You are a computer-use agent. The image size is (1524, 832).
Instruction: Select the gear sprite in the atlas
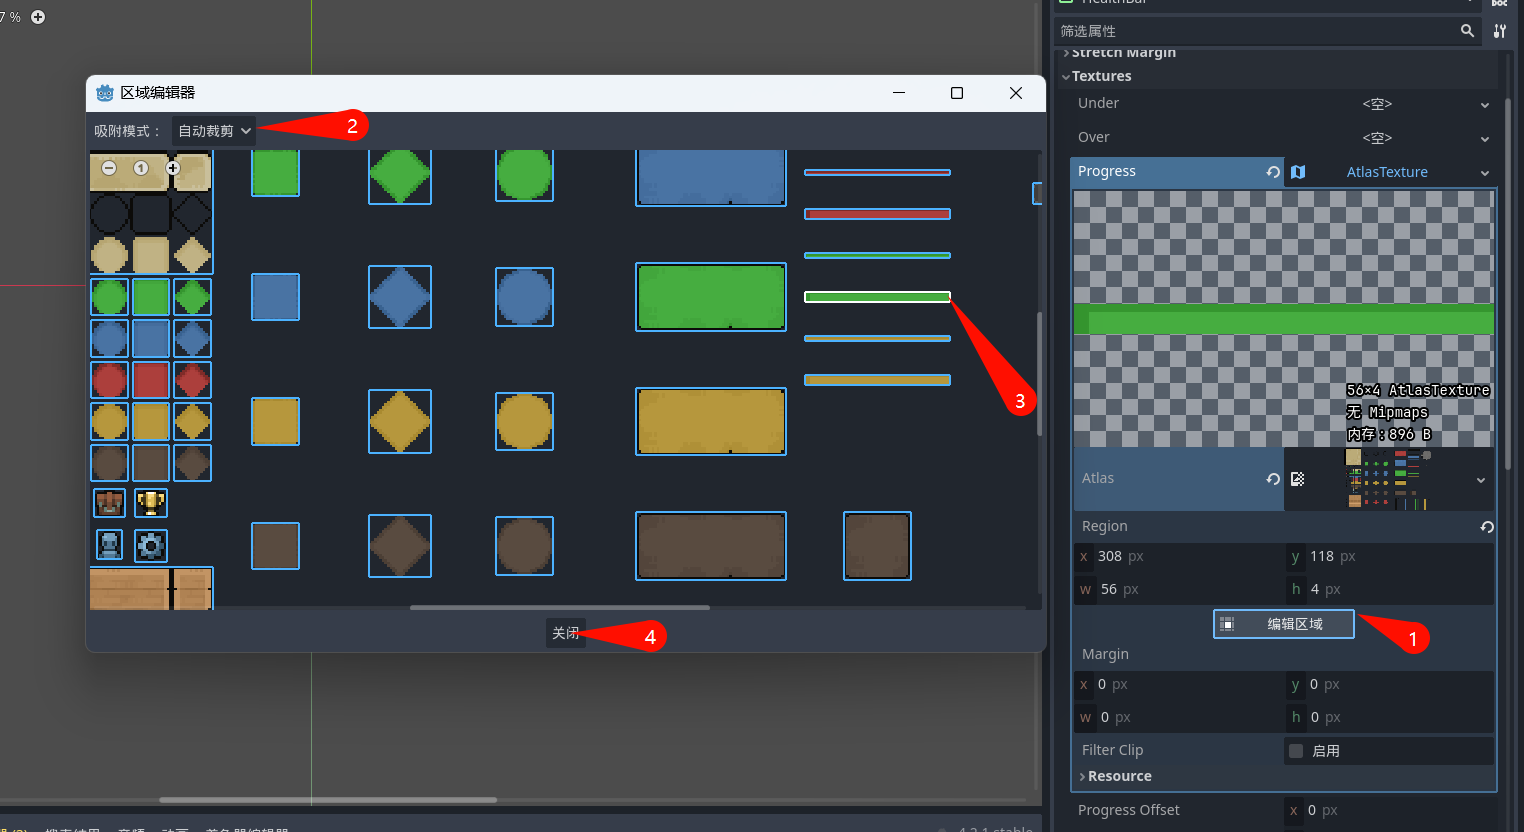[151, 545]
